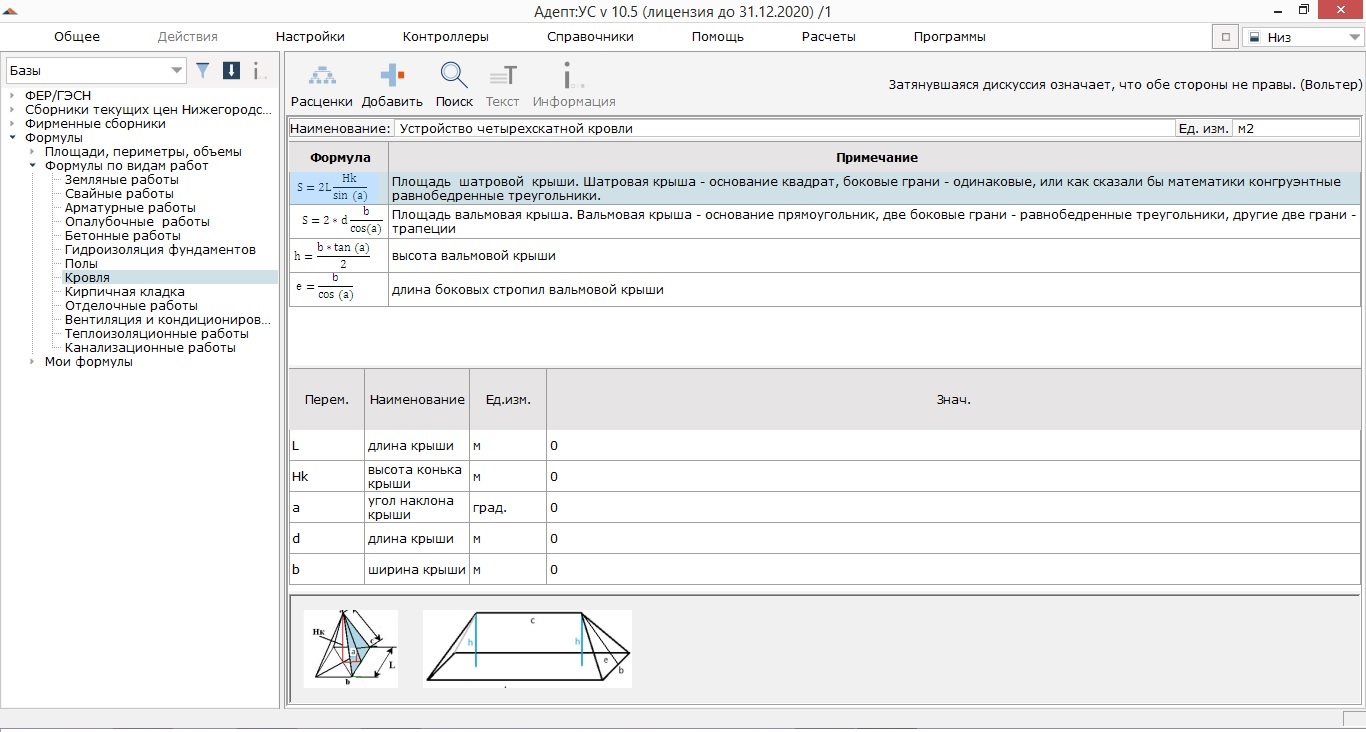The width and height of the screenshot is (1366, 732).
Task: Select Бетонные работы in tree
Action: tap(123, 236)
